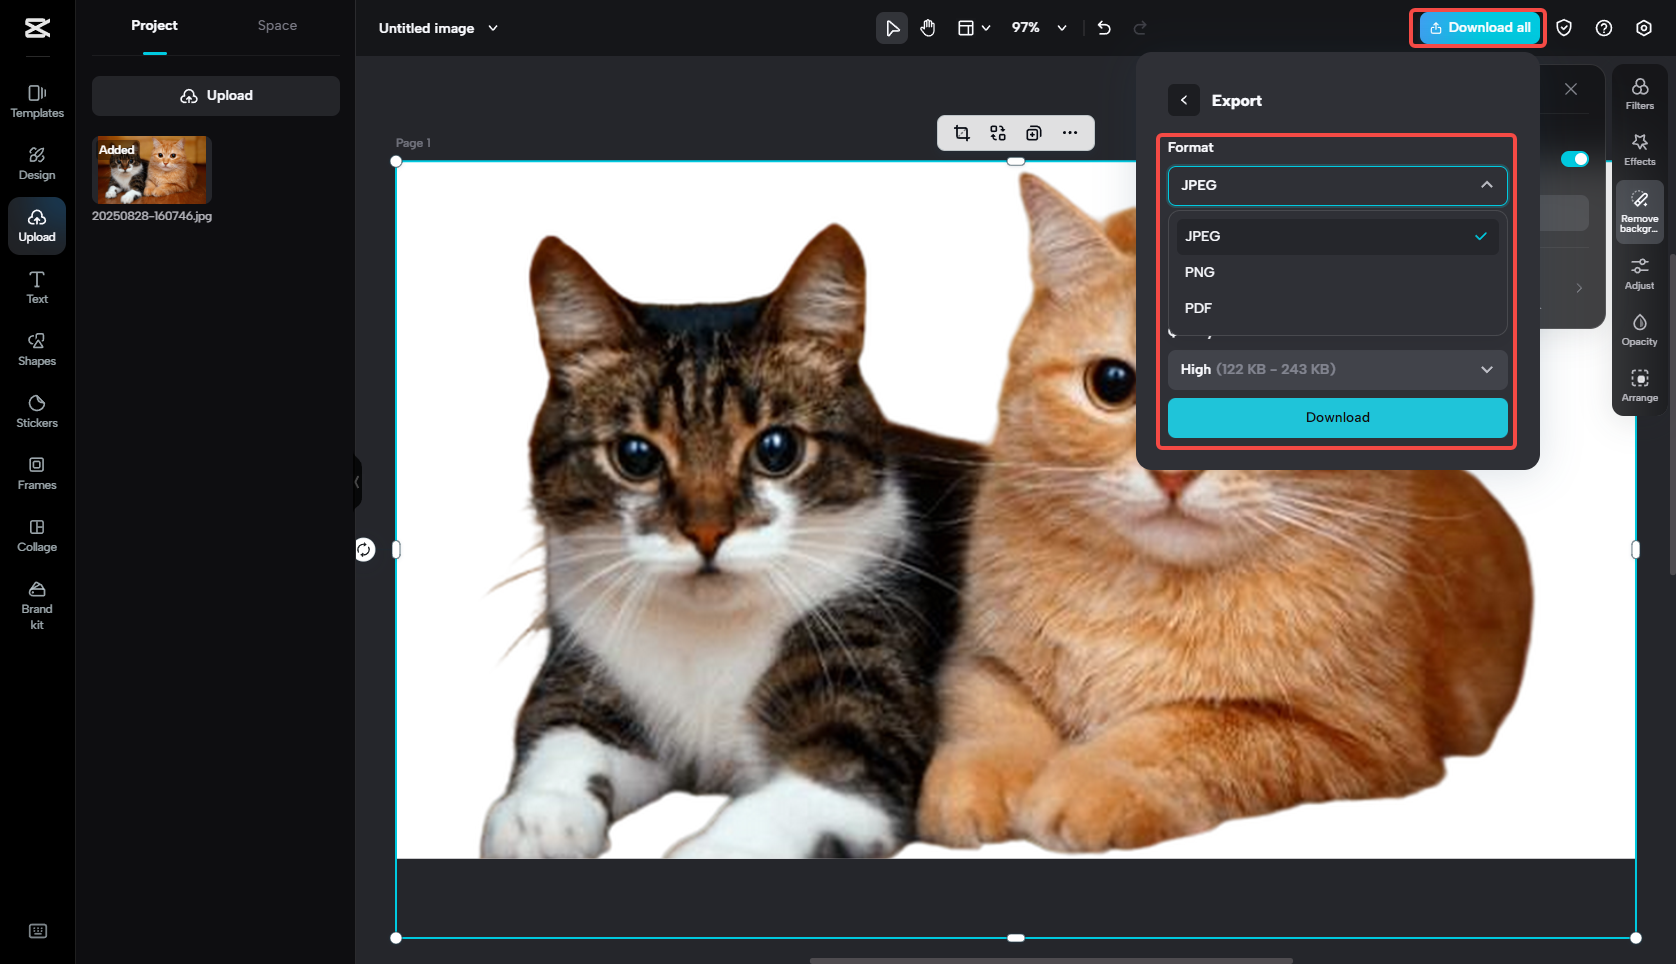
Task: Select the Crop tool above the canvas
Action: tap(961, 132)
